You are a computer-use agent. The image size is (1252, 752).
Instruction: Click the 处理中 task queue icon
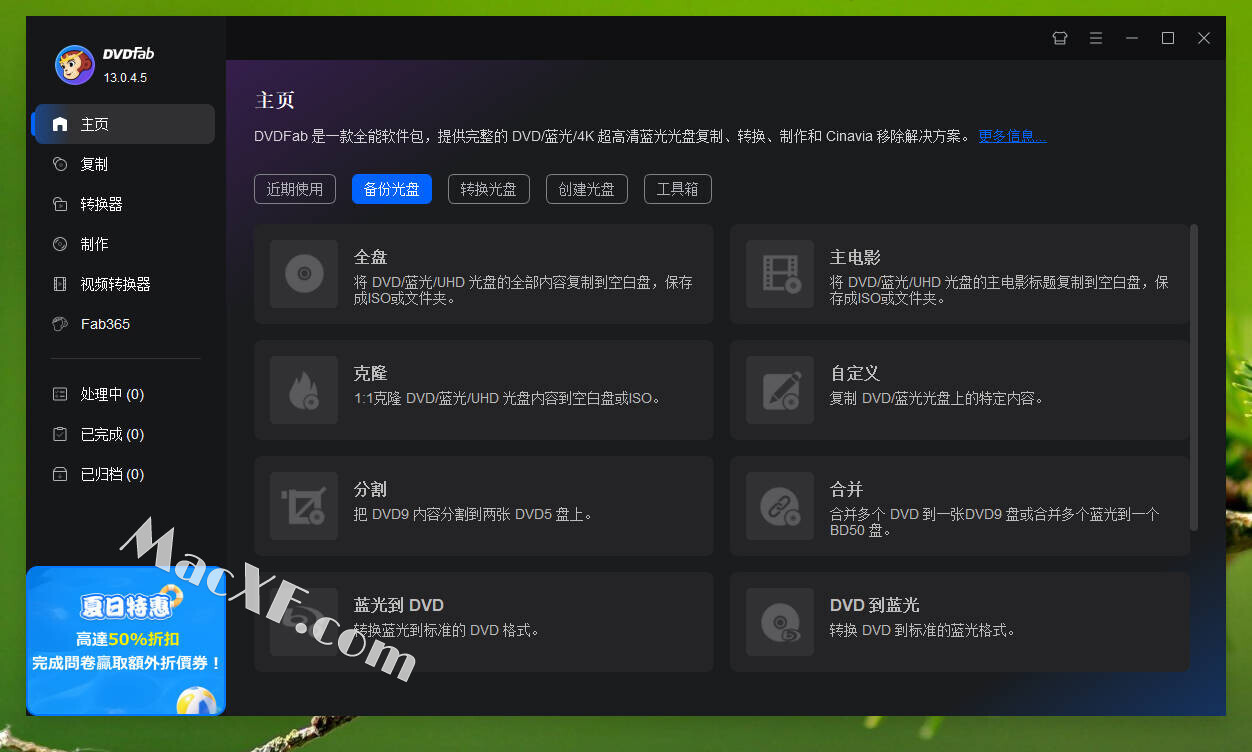(60, 394)
